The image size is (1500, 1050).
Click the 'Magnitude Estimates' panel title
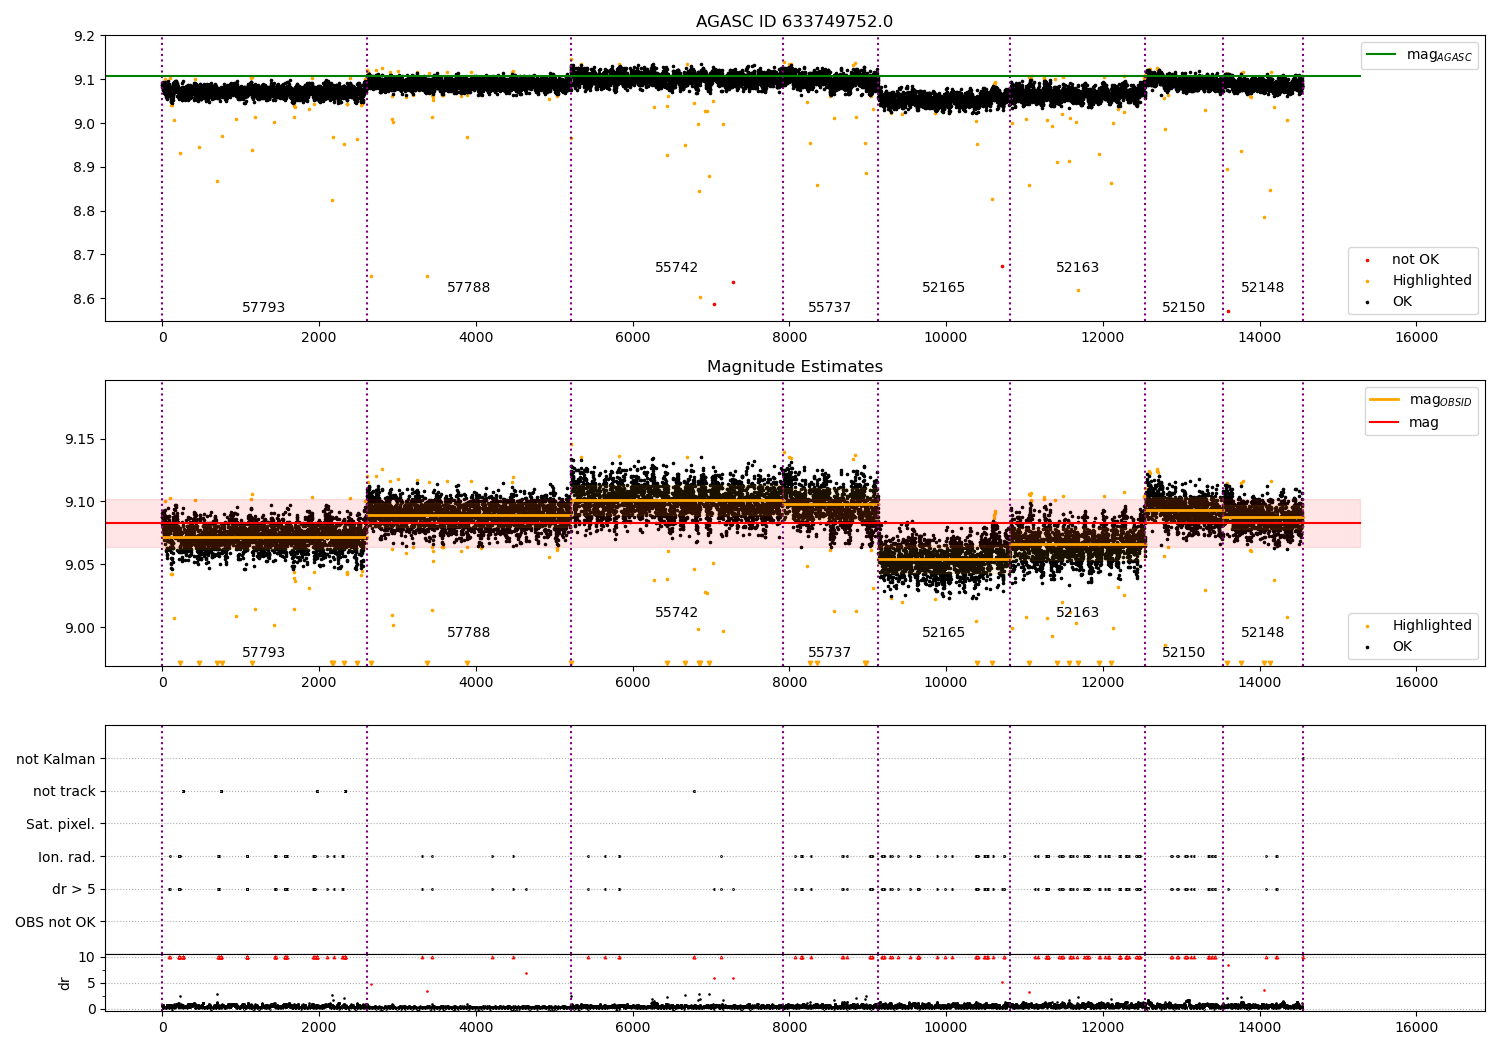(x=794, y=367)
